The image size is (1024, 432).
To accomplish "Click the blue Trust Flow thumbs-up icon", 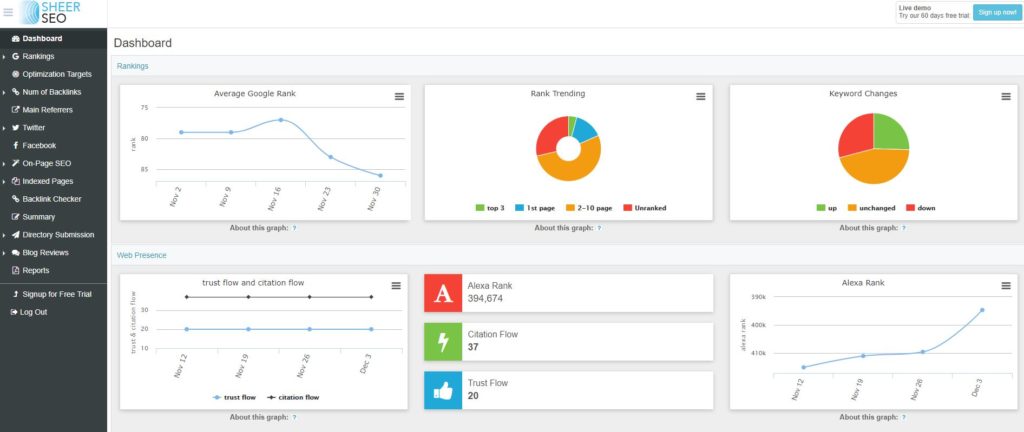I will pyautogui.click(x=443, y=390).
